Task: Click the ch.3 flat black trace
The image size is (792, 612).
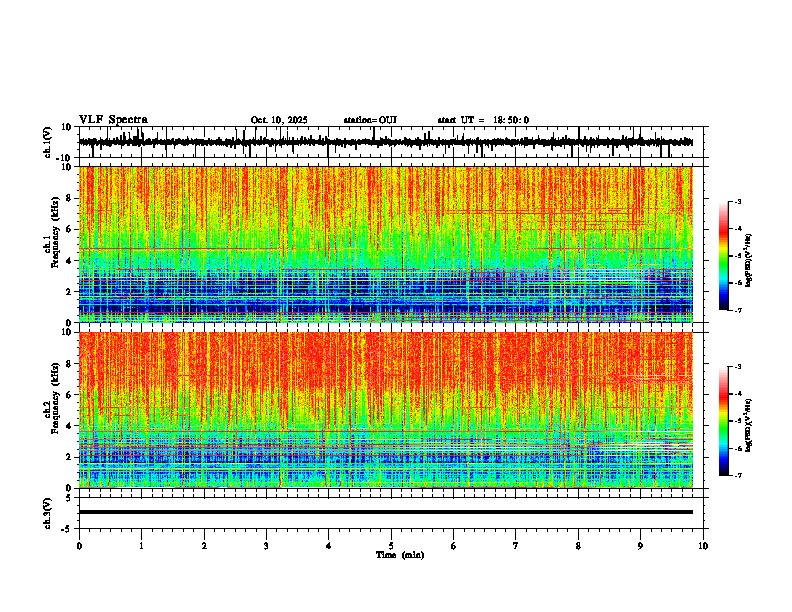Action: [386, 512]
